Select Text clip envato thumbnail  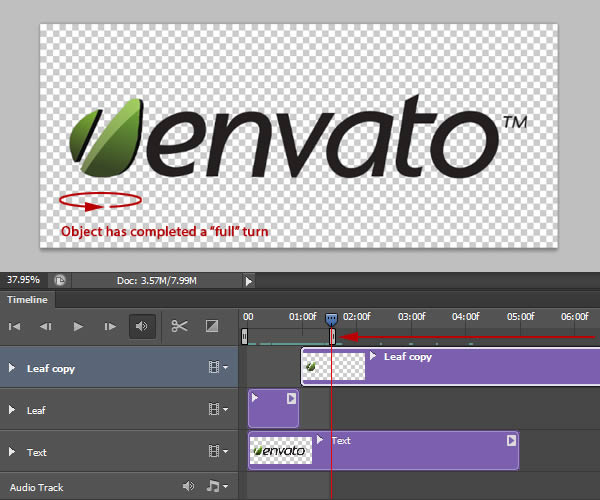click(x=281, y=451)
